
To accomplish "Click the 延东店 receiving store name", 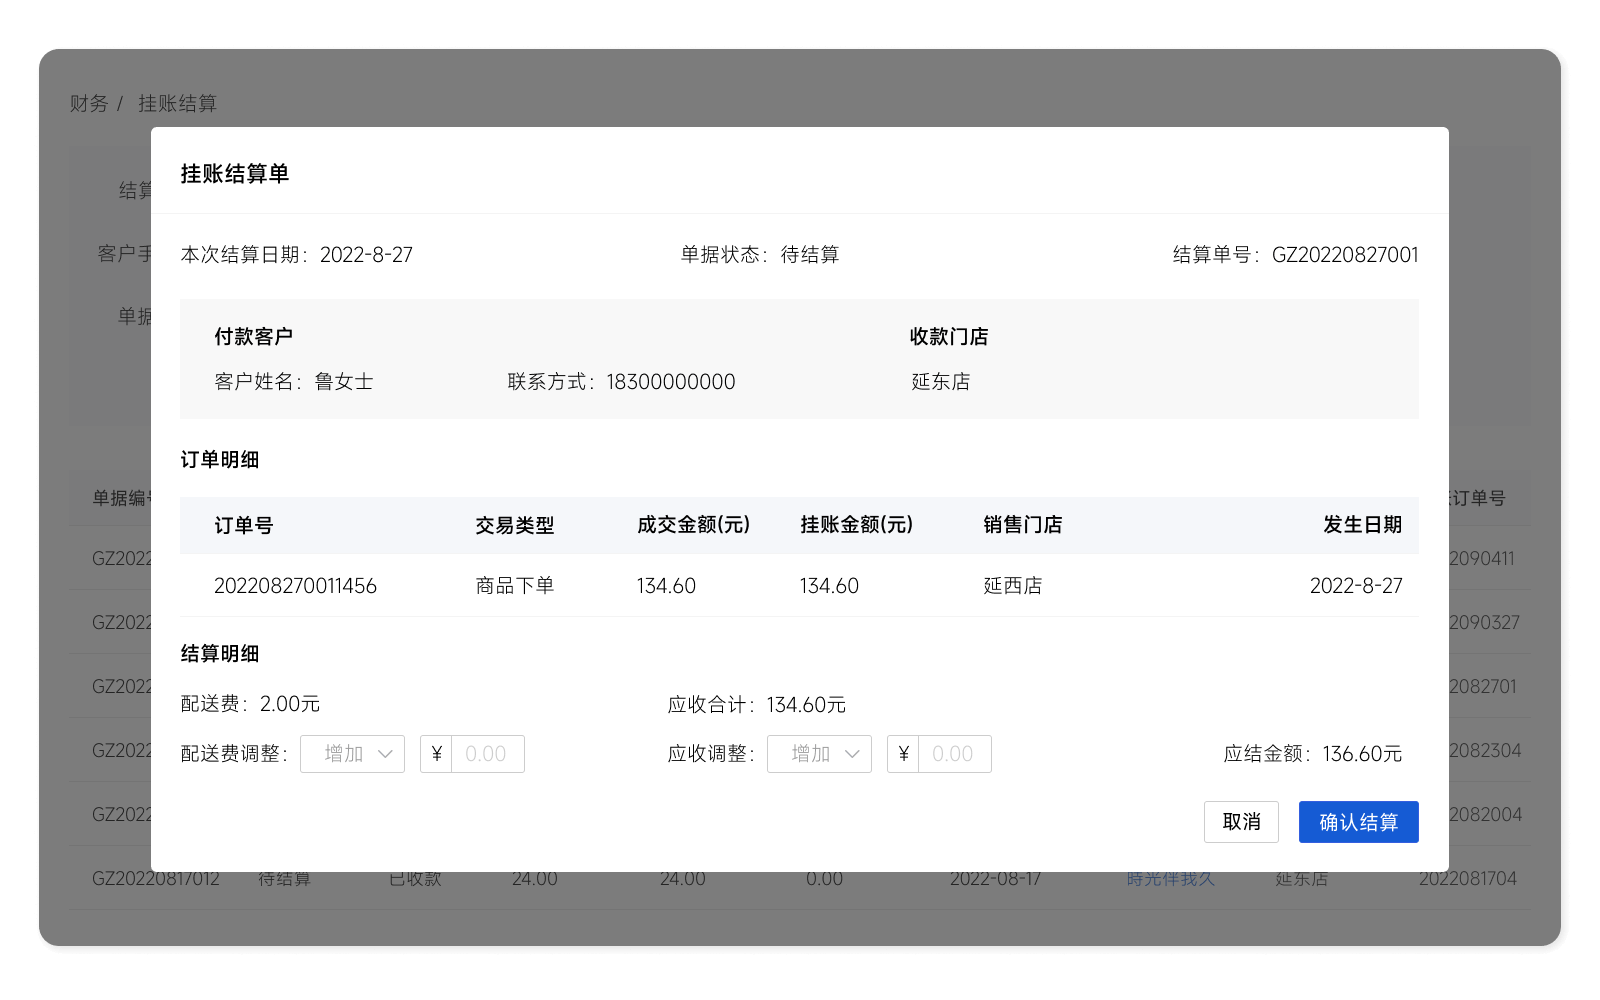I will (940, 382).
